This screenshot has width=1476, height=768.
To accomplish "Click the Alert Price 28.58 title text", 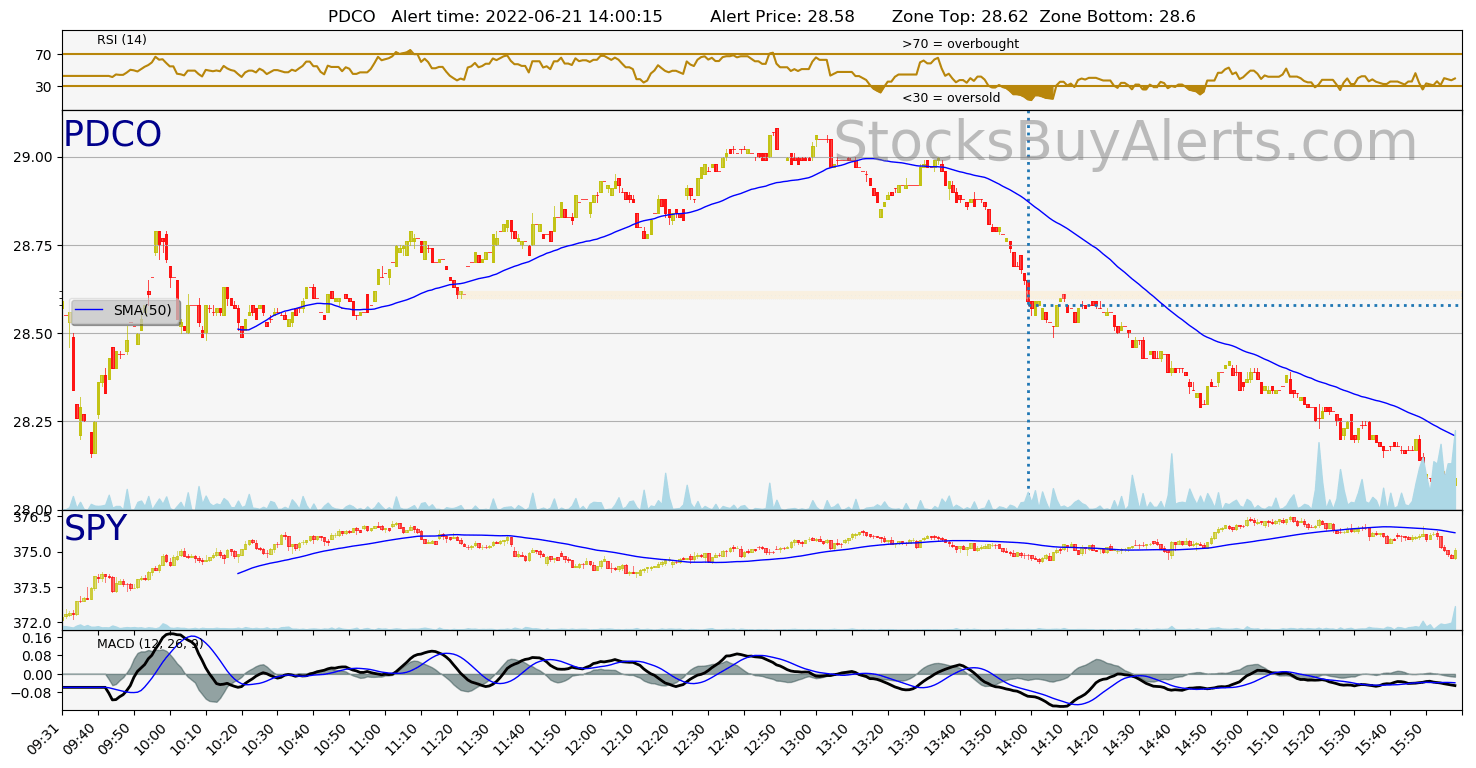I will 782,17.
